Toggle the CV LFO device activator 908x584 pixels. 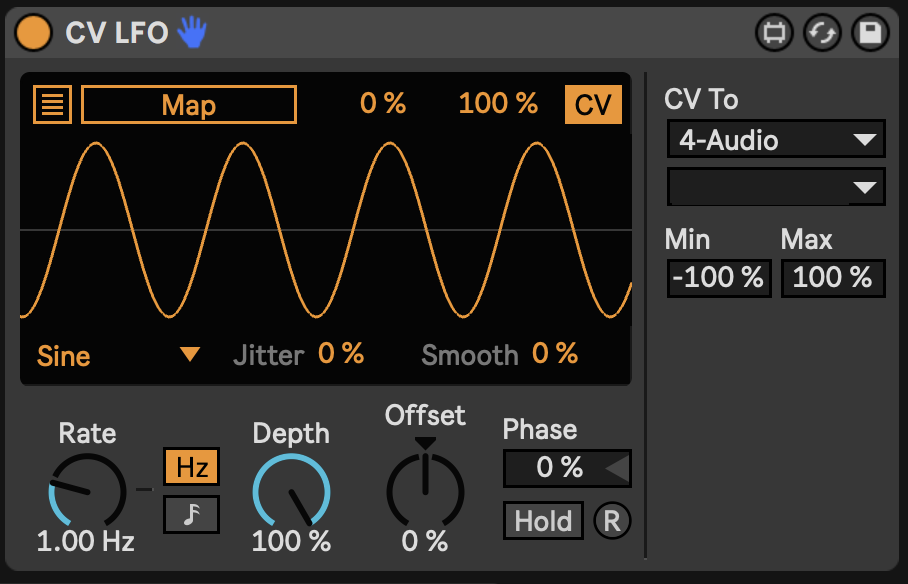33,32
